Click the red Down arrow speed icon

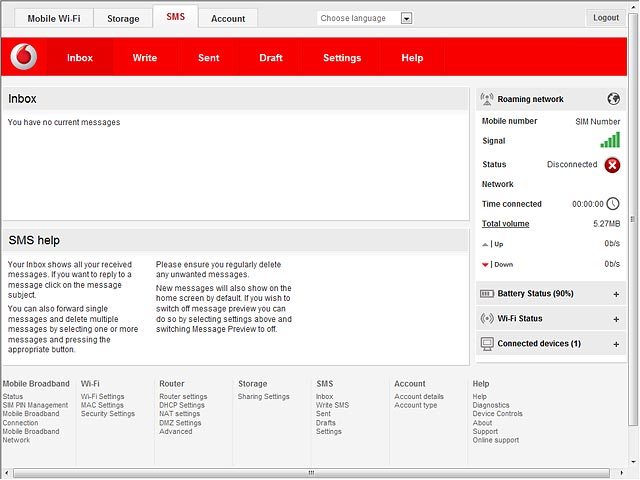485,265
